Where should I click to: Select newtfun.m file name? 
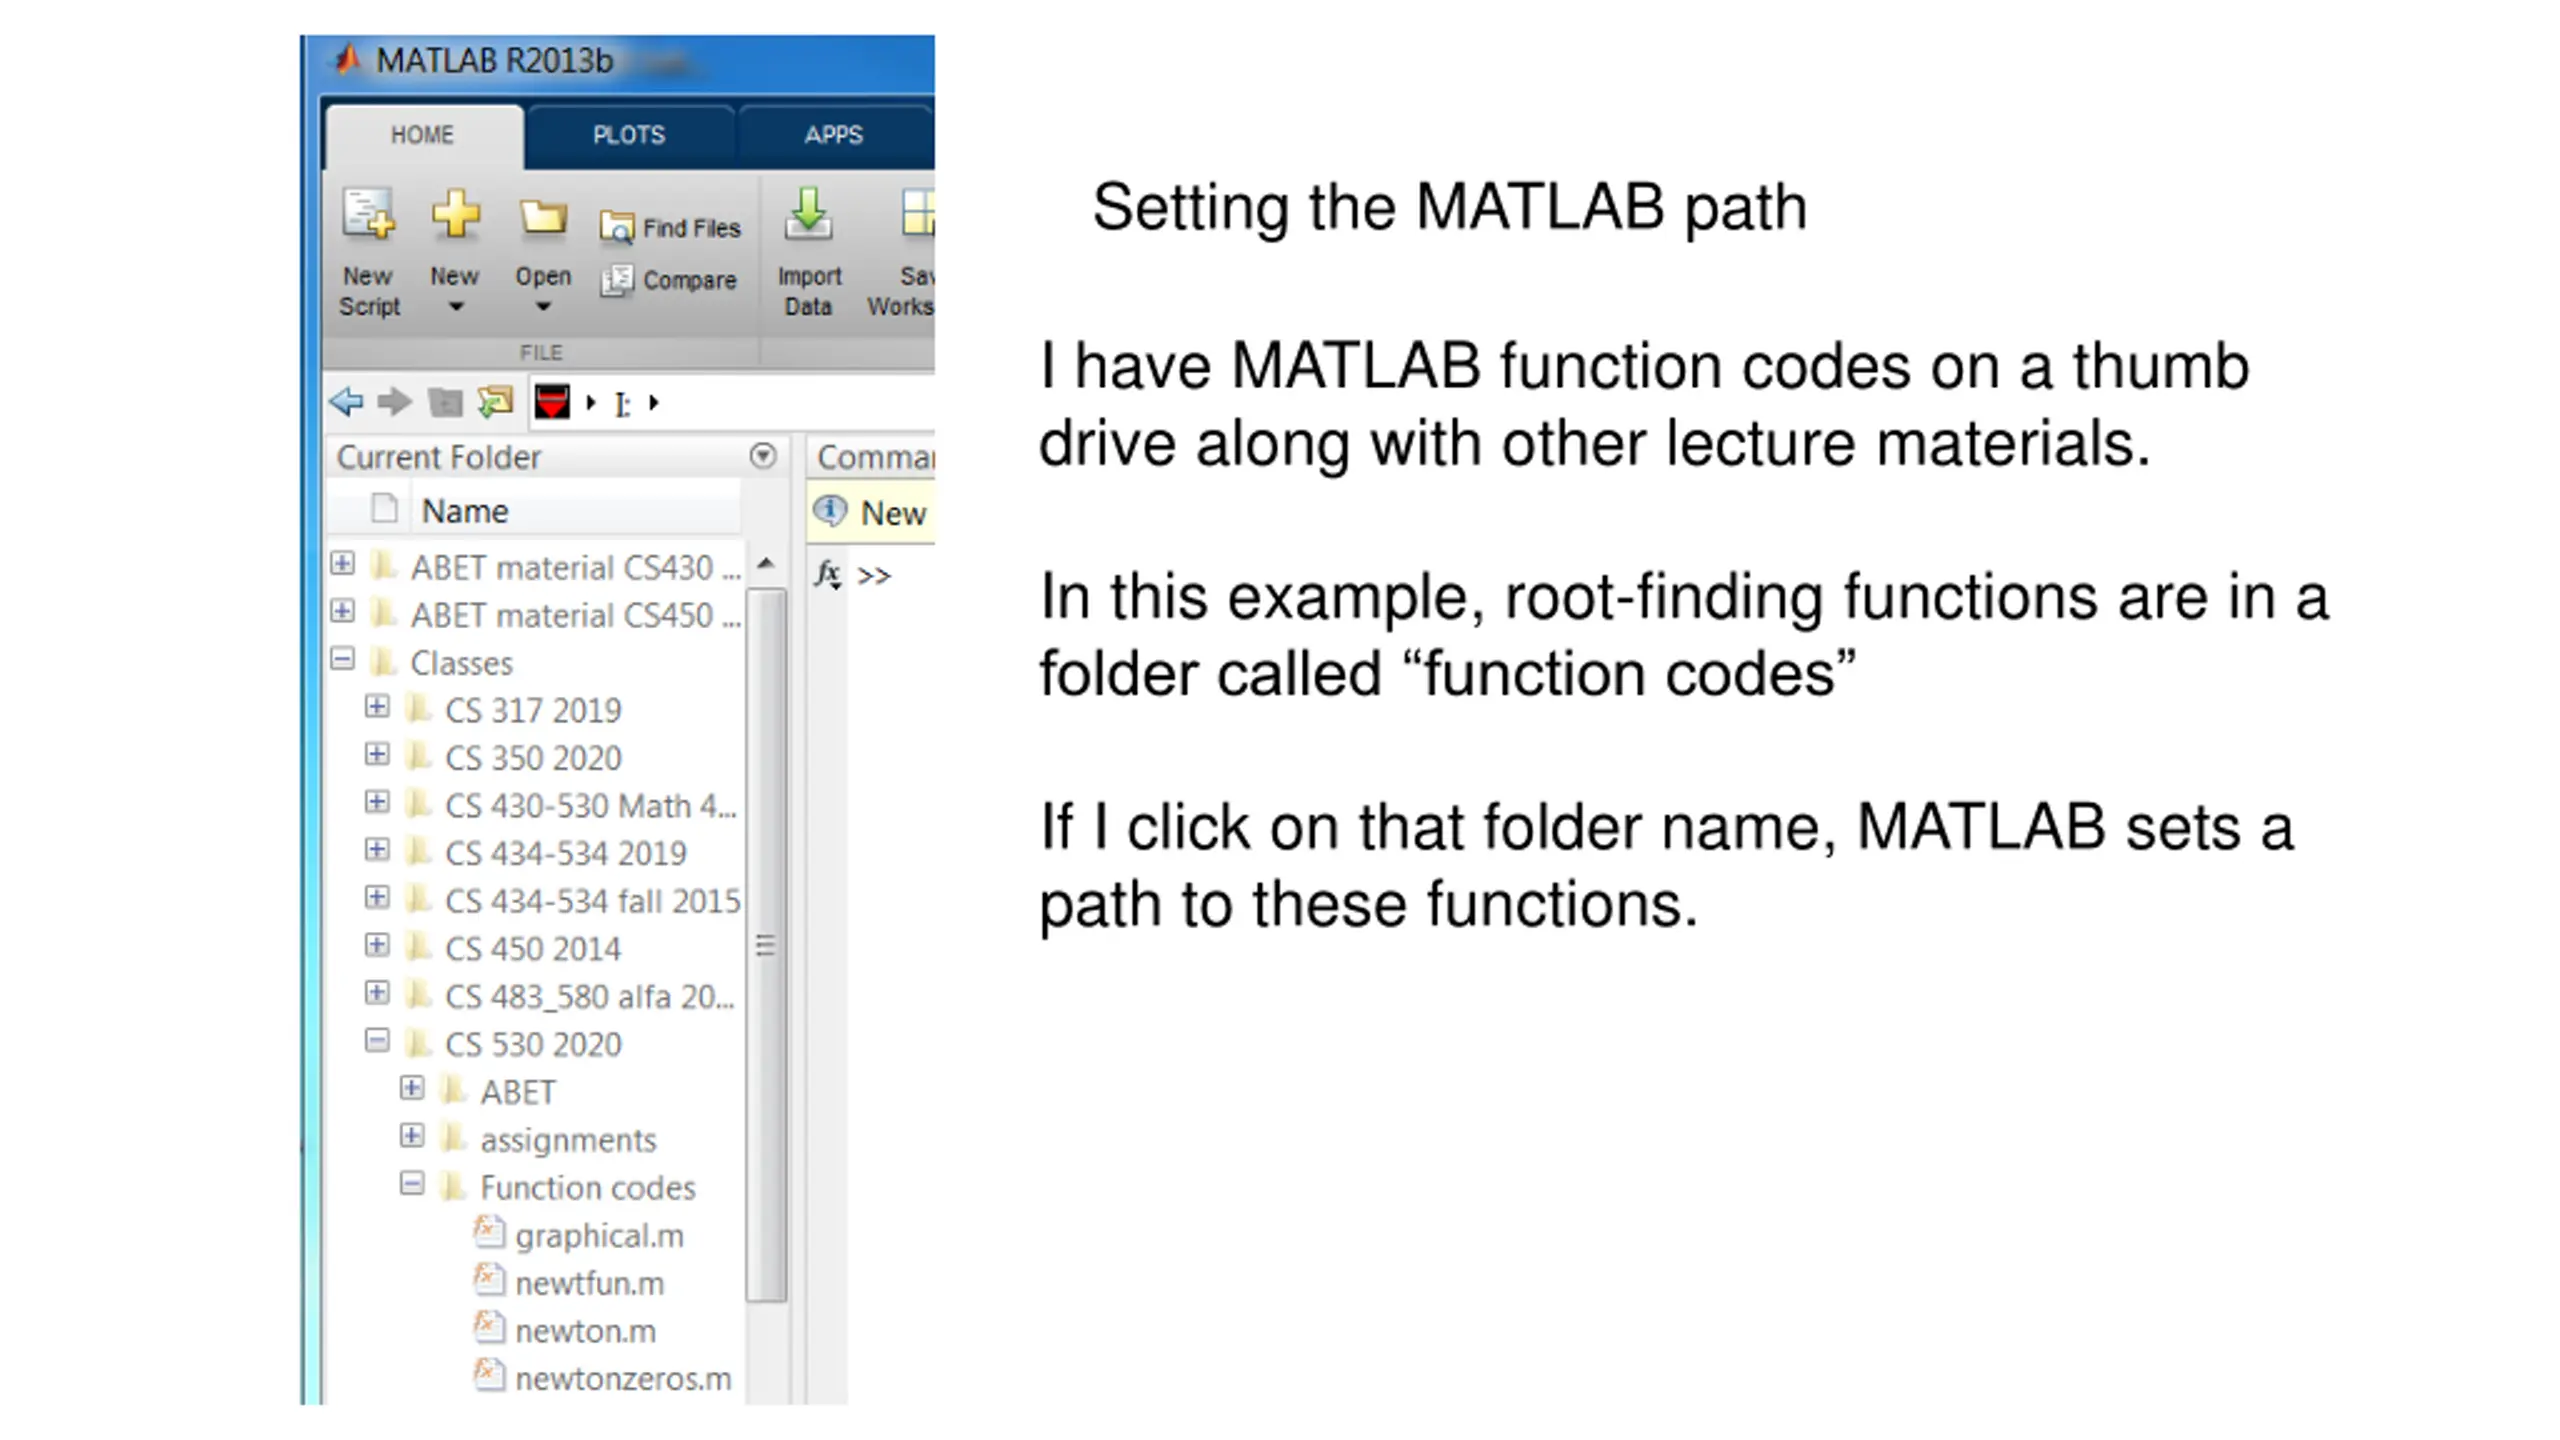[x=590, y=1284]
